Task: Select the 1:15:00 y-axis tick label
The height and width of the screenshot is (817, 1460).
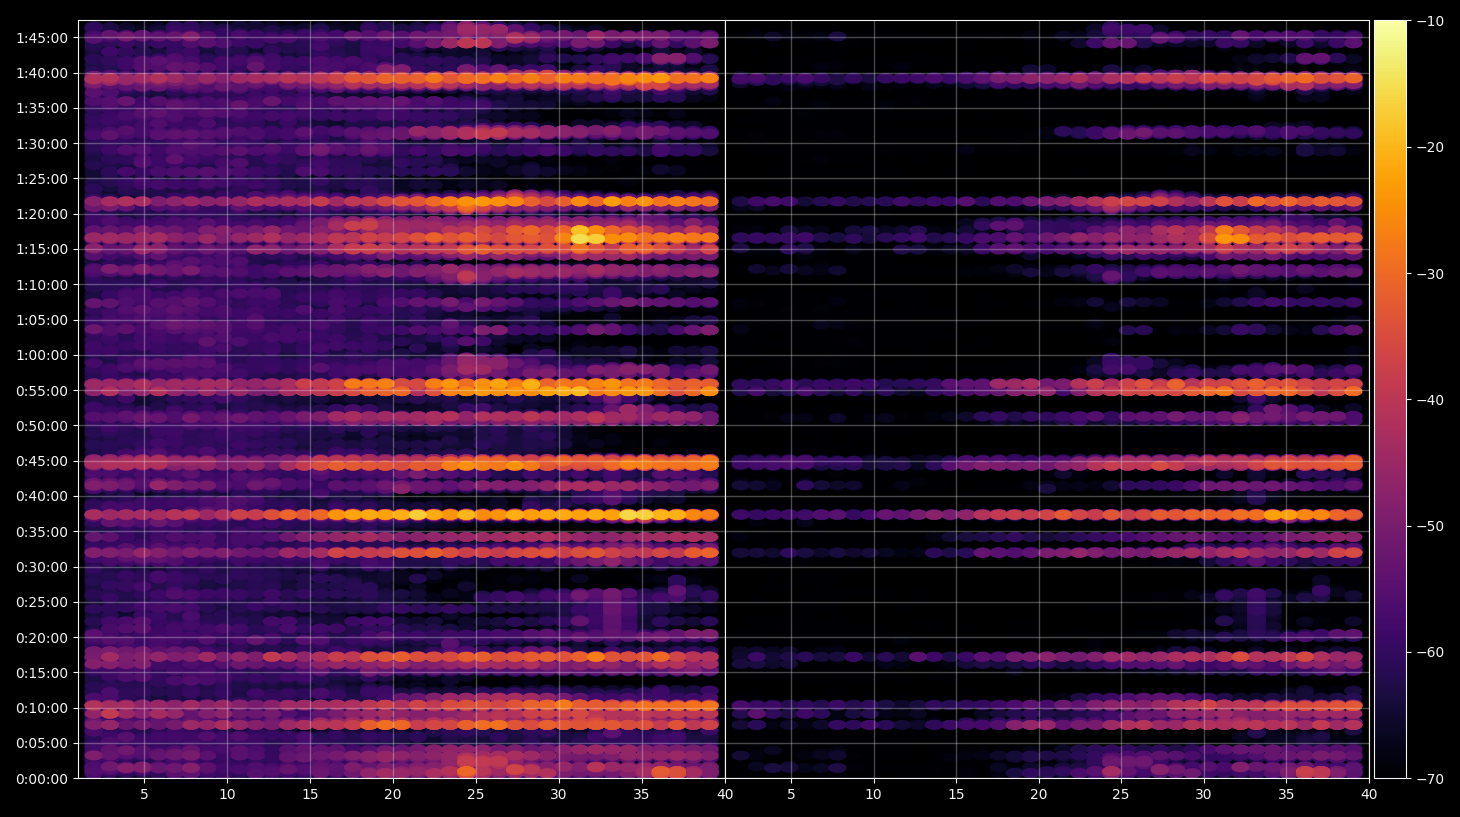Action: pos(42,249)
